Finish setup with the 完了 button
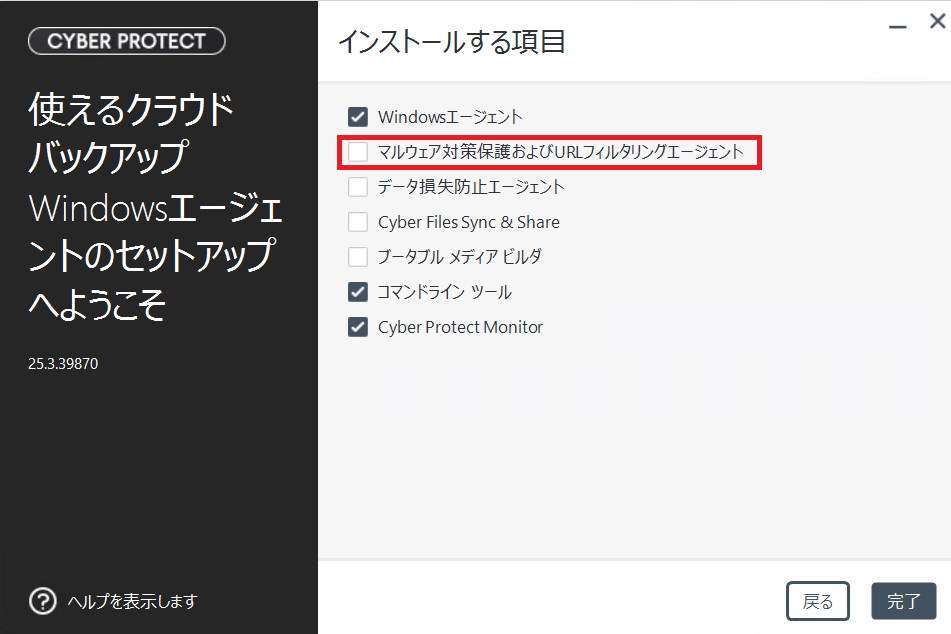Viewport: 951px width, 634px height. coord(904,601)
